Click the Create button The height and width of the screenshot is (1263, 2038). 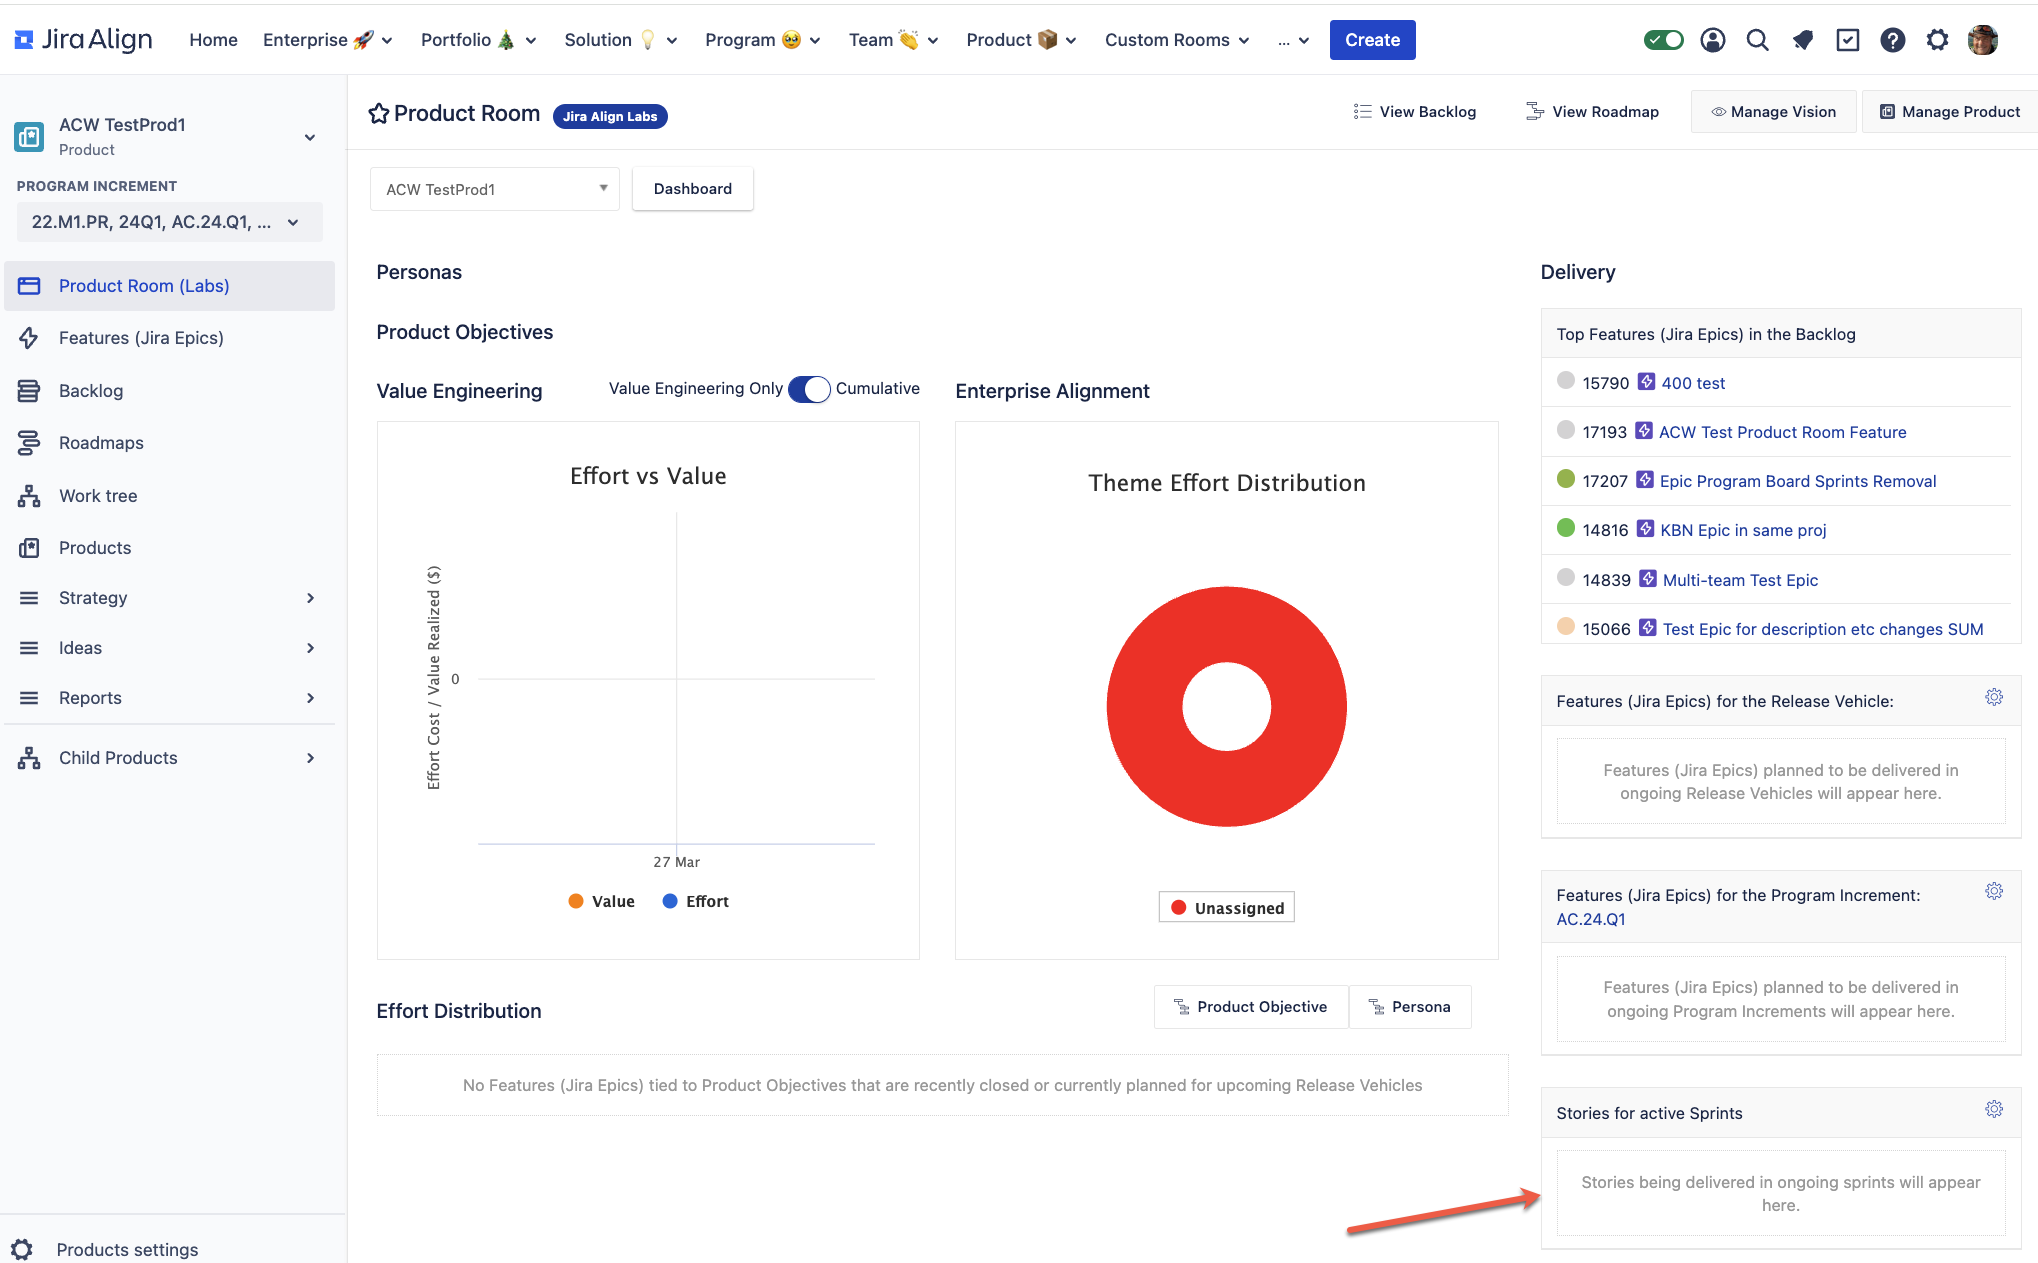pos(1372,40)
